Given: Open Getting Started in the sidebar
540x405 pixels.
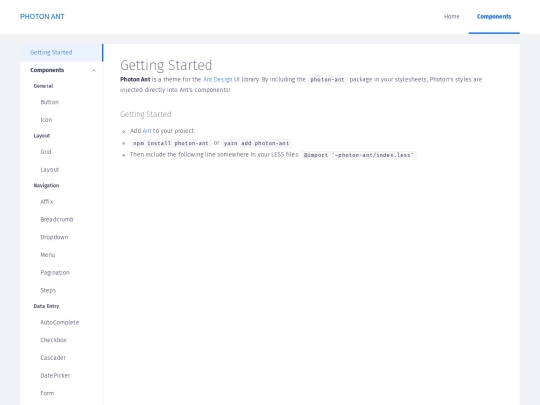Looking at the screenshot, I should tap(61, 52).
